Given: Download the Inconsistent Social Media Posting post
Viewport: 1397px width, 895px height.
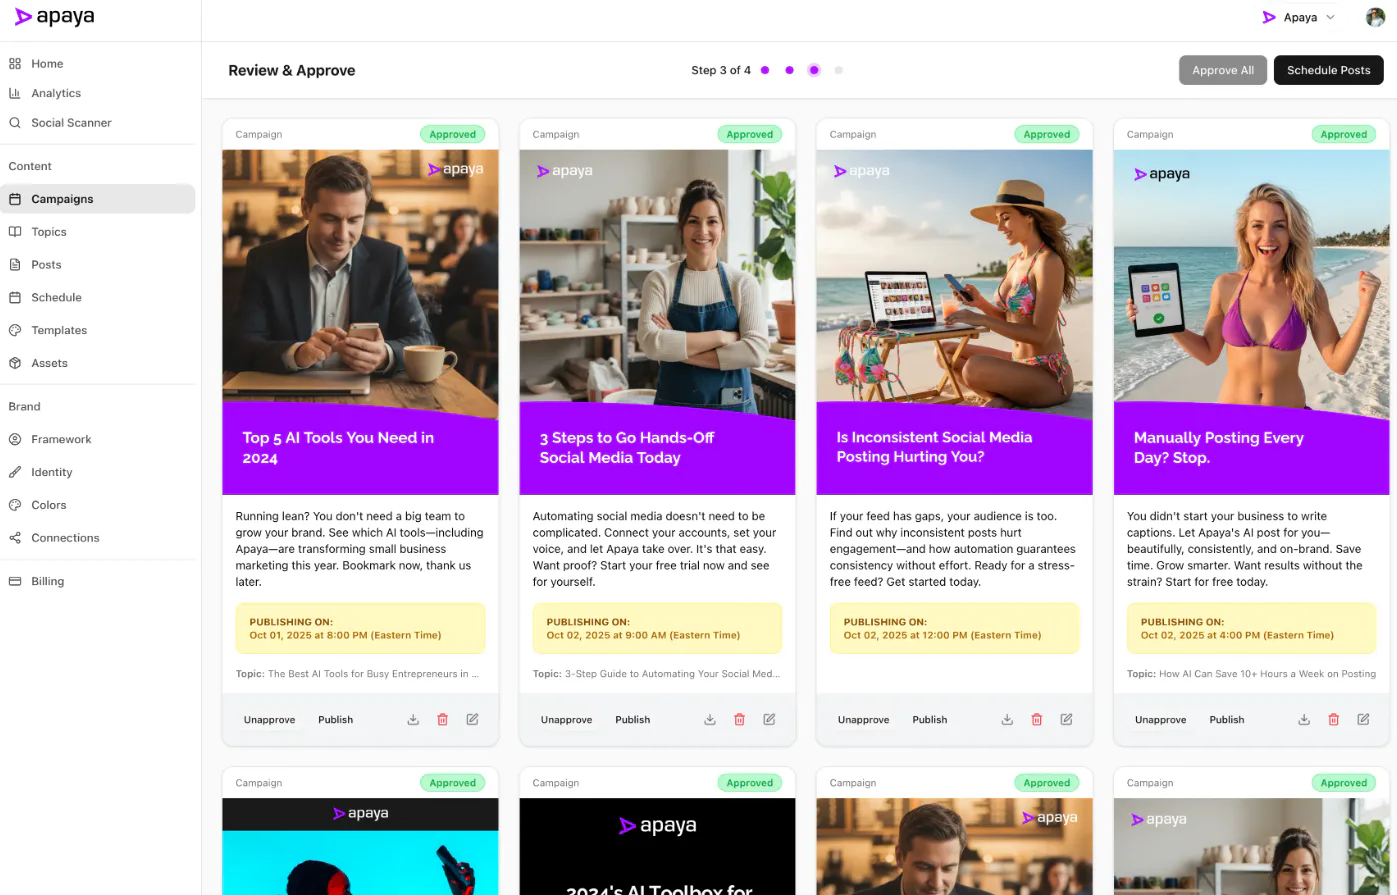Looking at the screenshot, I should click(1007, 720).
